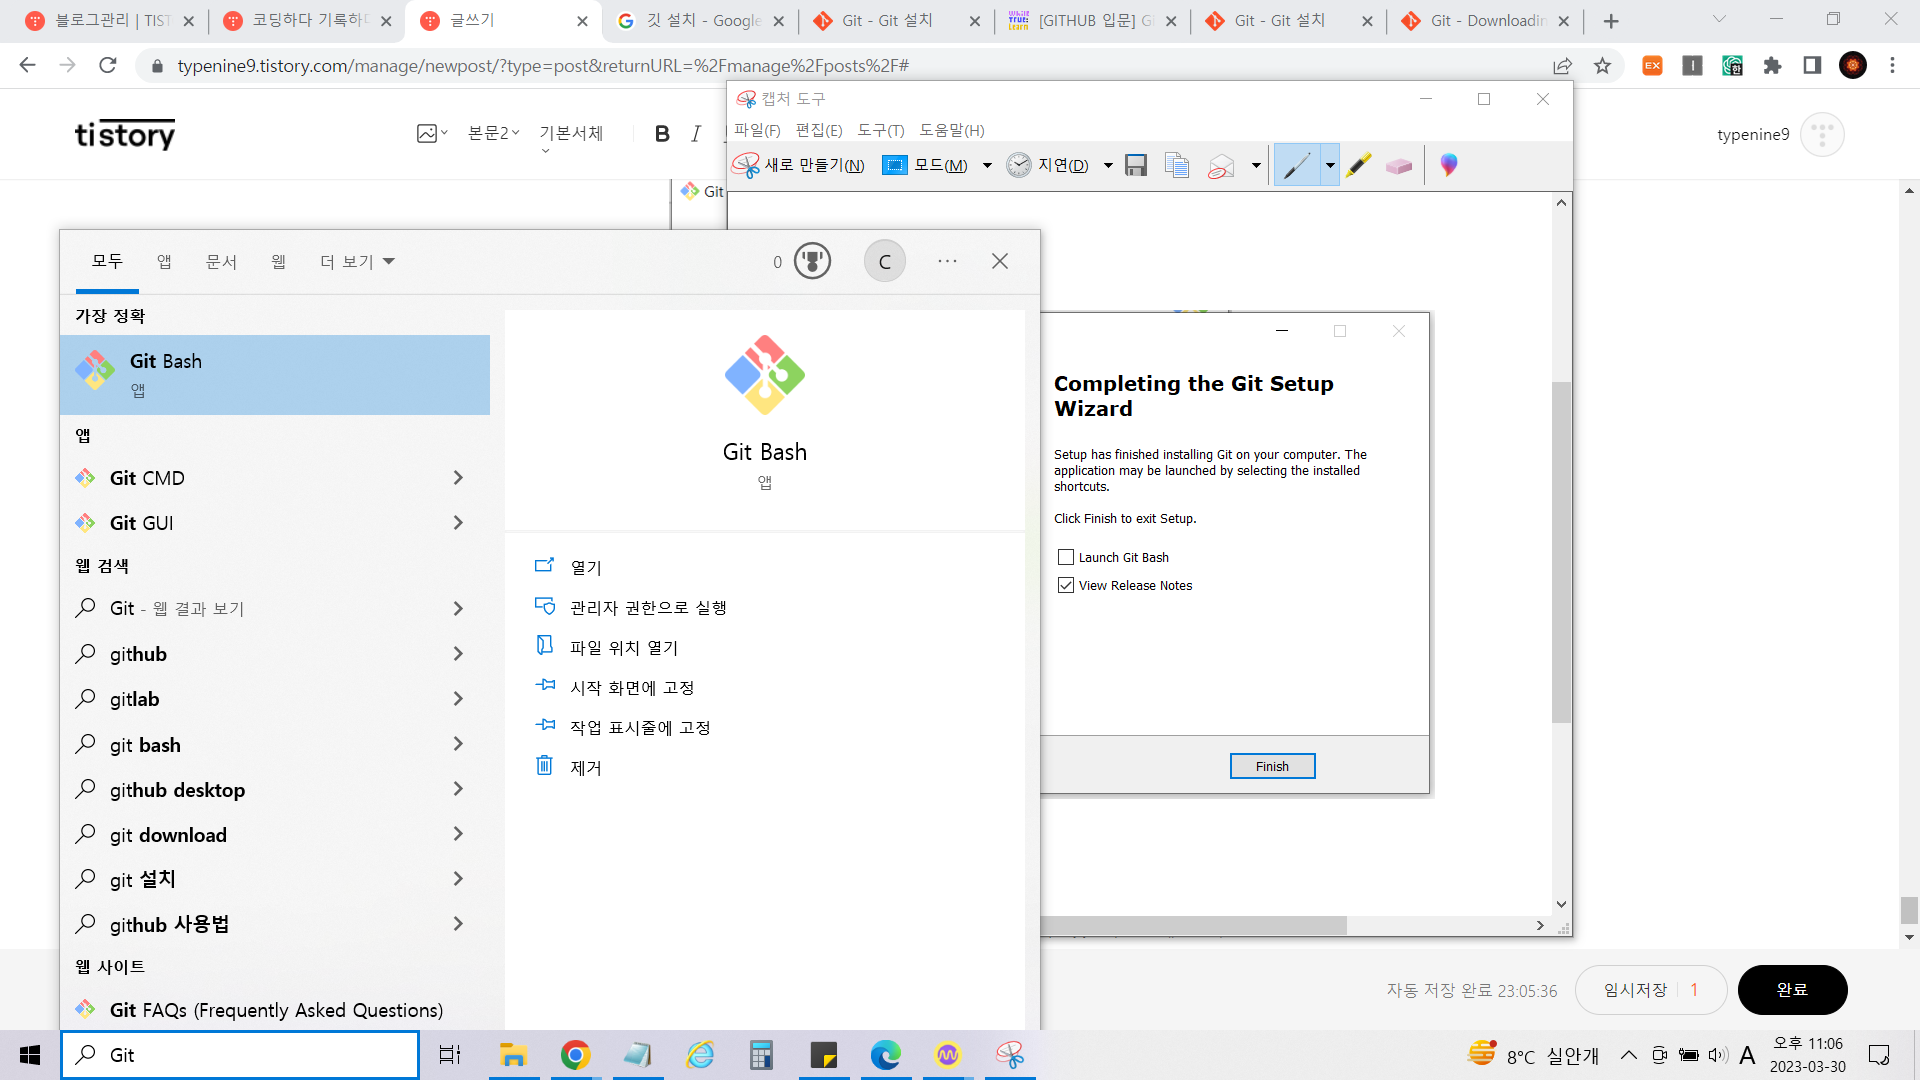Expand Git CMD result chevron
This screenshot has width=1920, height=1080.
click(458, 478)
